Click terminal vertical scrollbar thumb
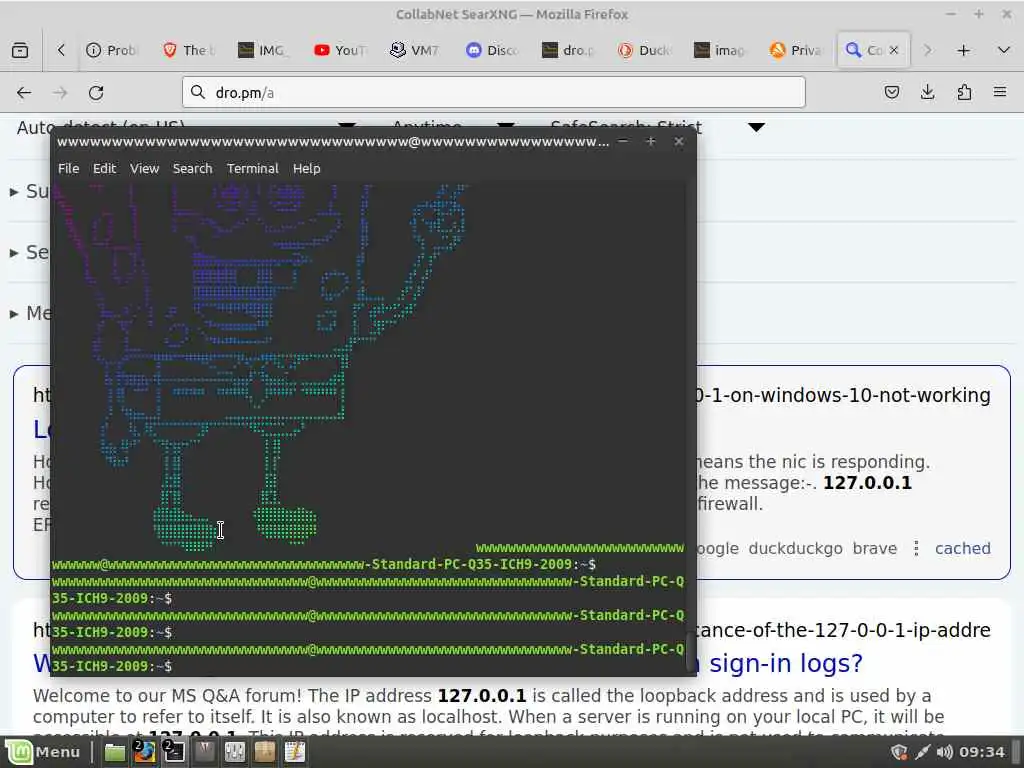 [690, 653]
